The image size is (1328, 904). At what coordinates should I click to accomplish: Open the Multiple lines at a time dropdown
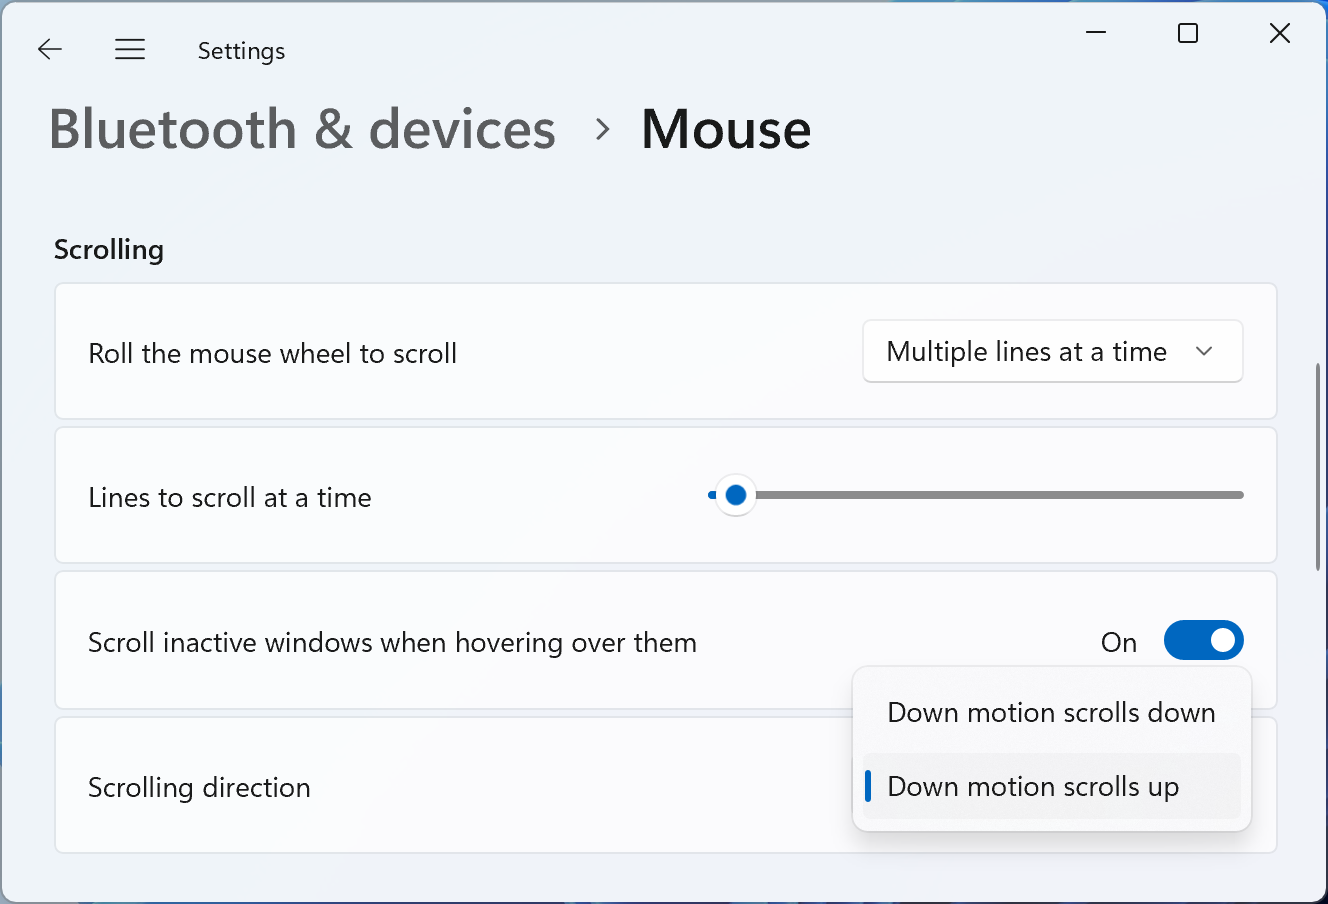[x=1027, y=351]
